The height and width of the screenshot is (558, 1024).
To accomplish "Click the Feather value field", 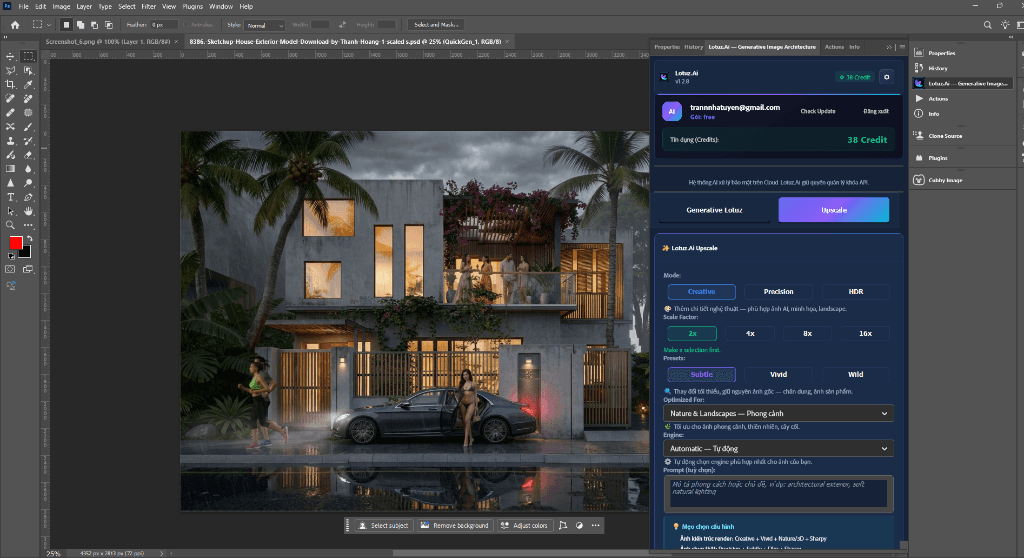I will click(x=163, y=25).
